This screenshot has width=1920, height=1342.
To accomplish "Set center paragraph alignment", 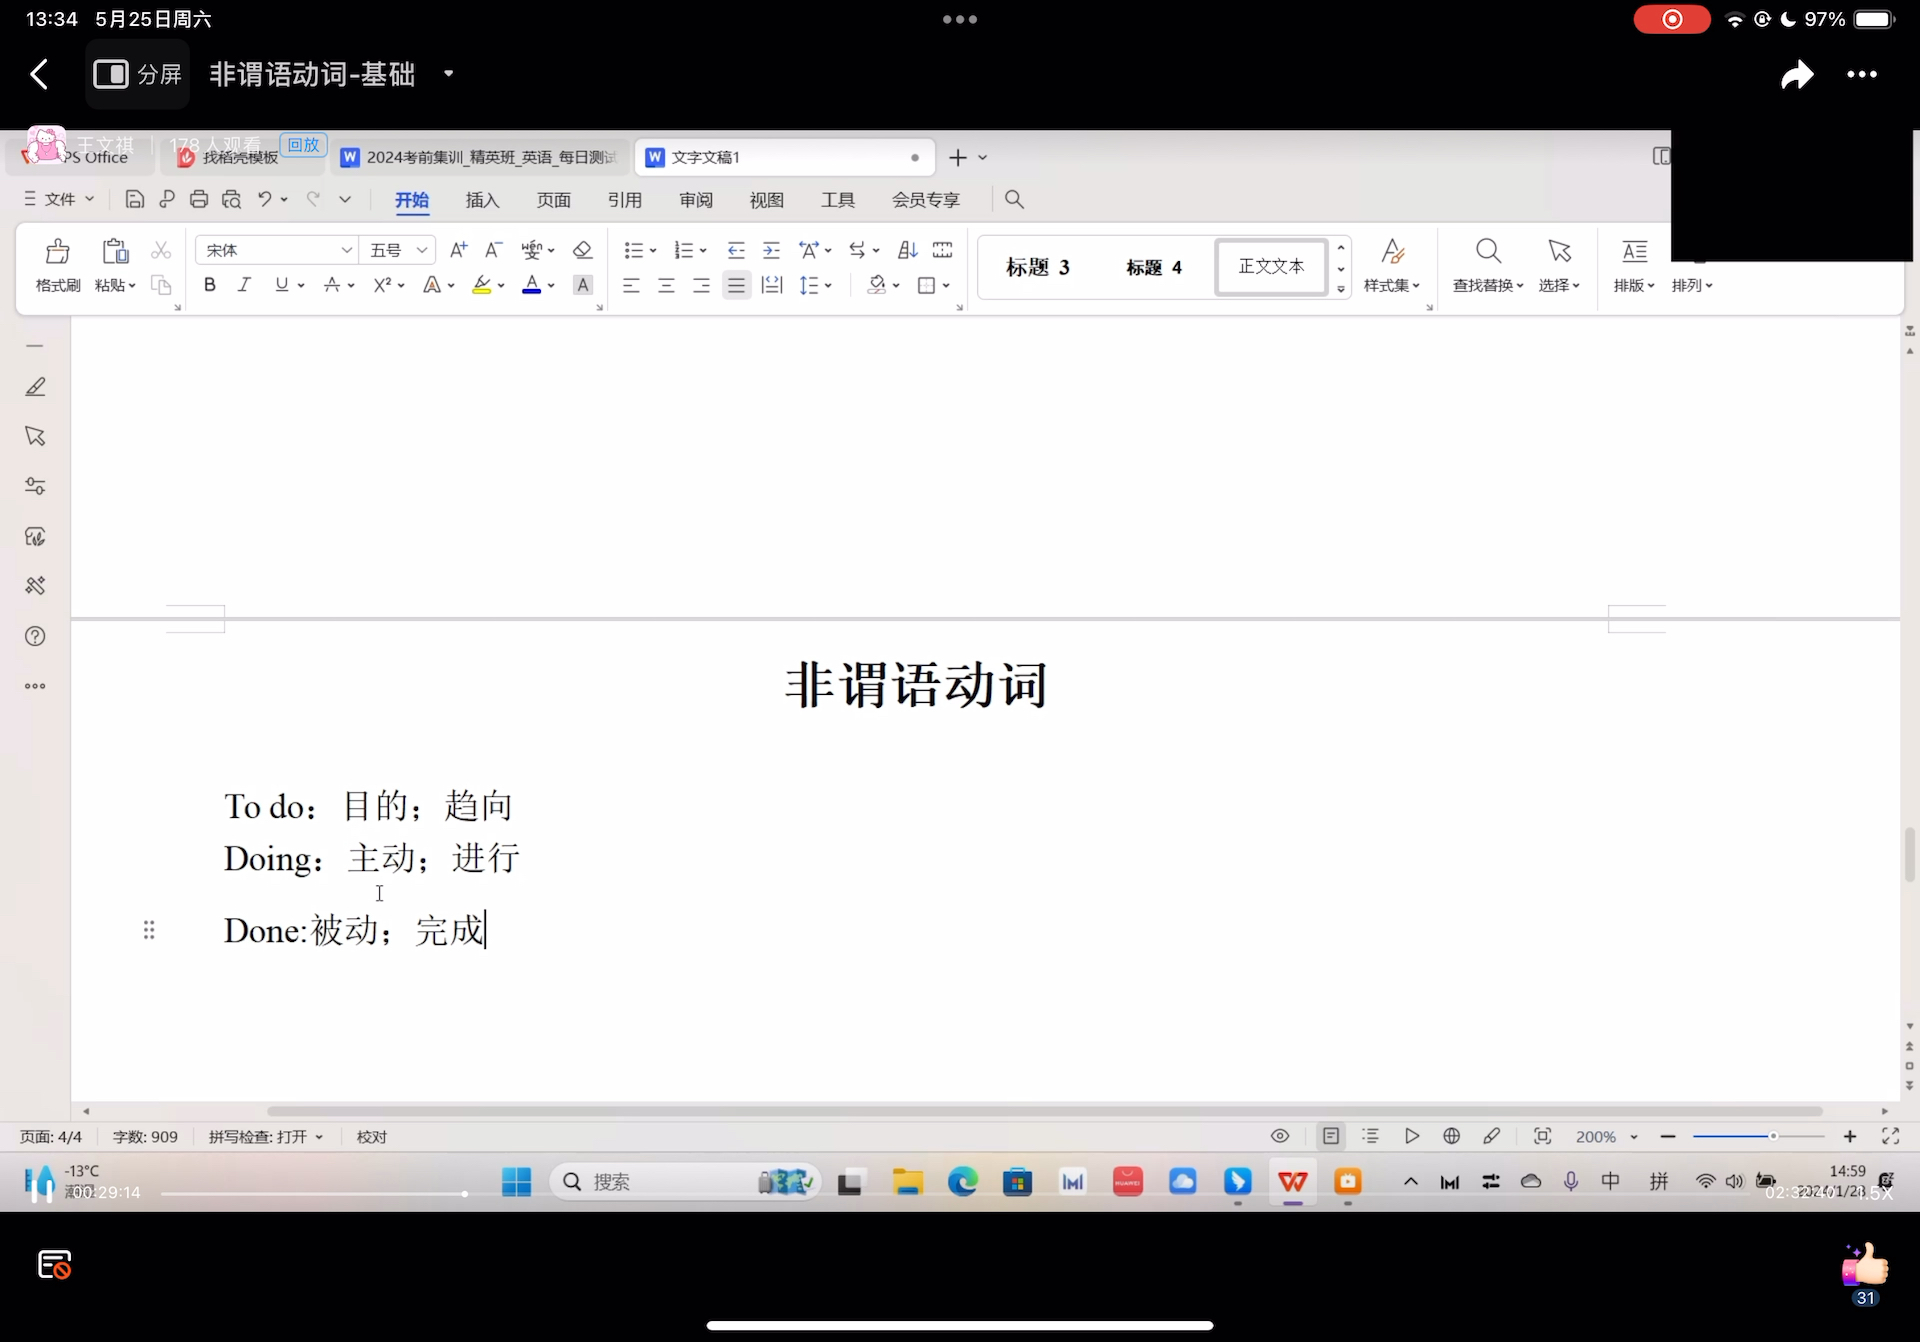I will (666, 286).
